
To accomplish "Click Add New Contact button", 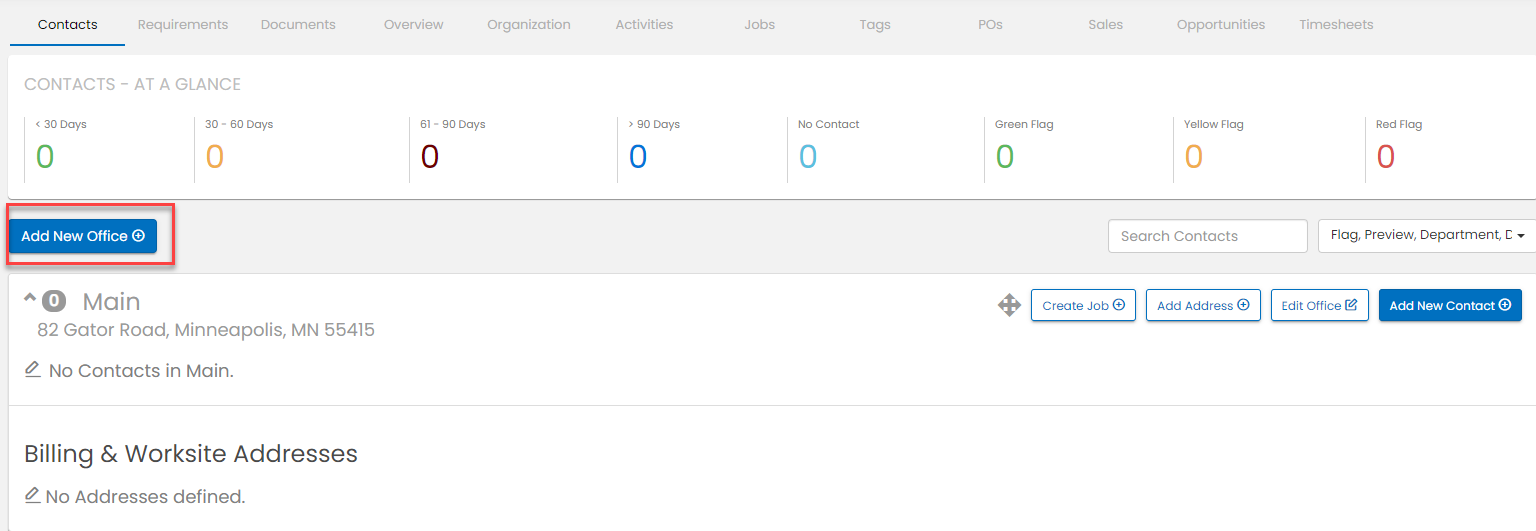I will tap(1449, 305).
